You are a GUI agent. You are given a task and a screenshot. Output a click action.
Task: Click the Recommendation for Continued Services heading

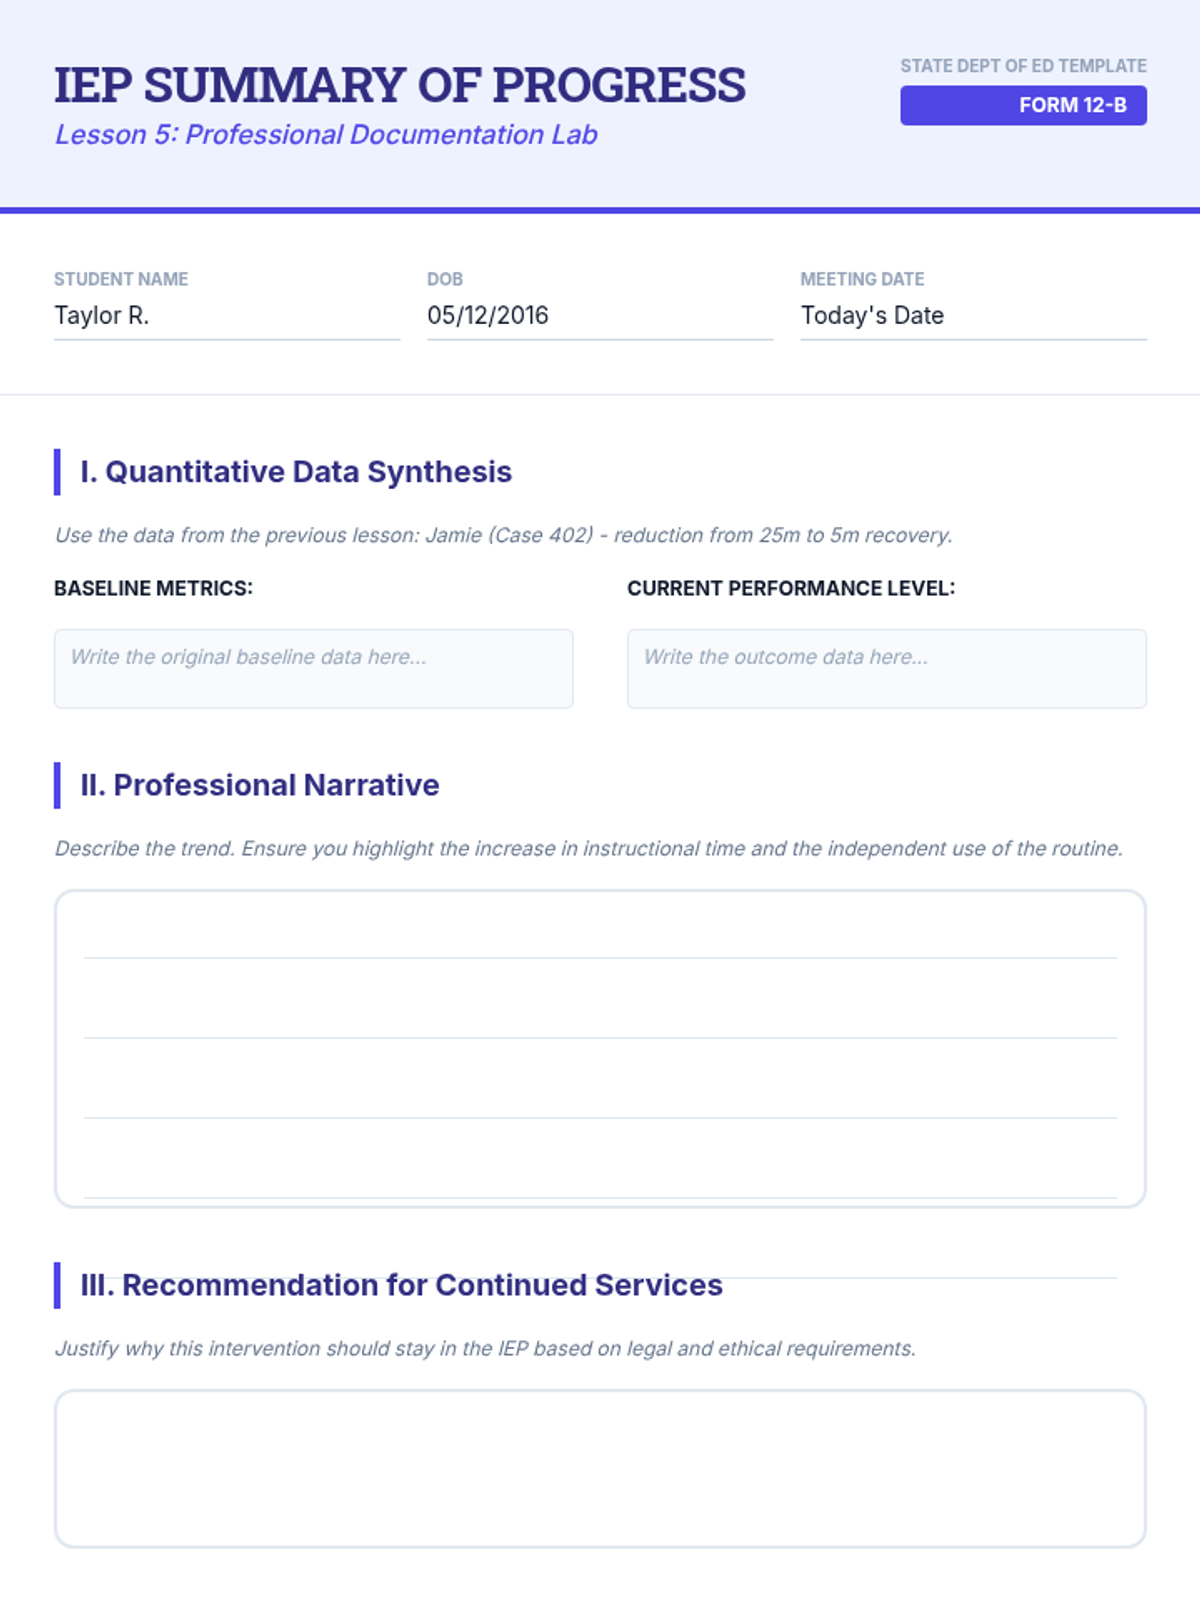tap(401, 1285)
